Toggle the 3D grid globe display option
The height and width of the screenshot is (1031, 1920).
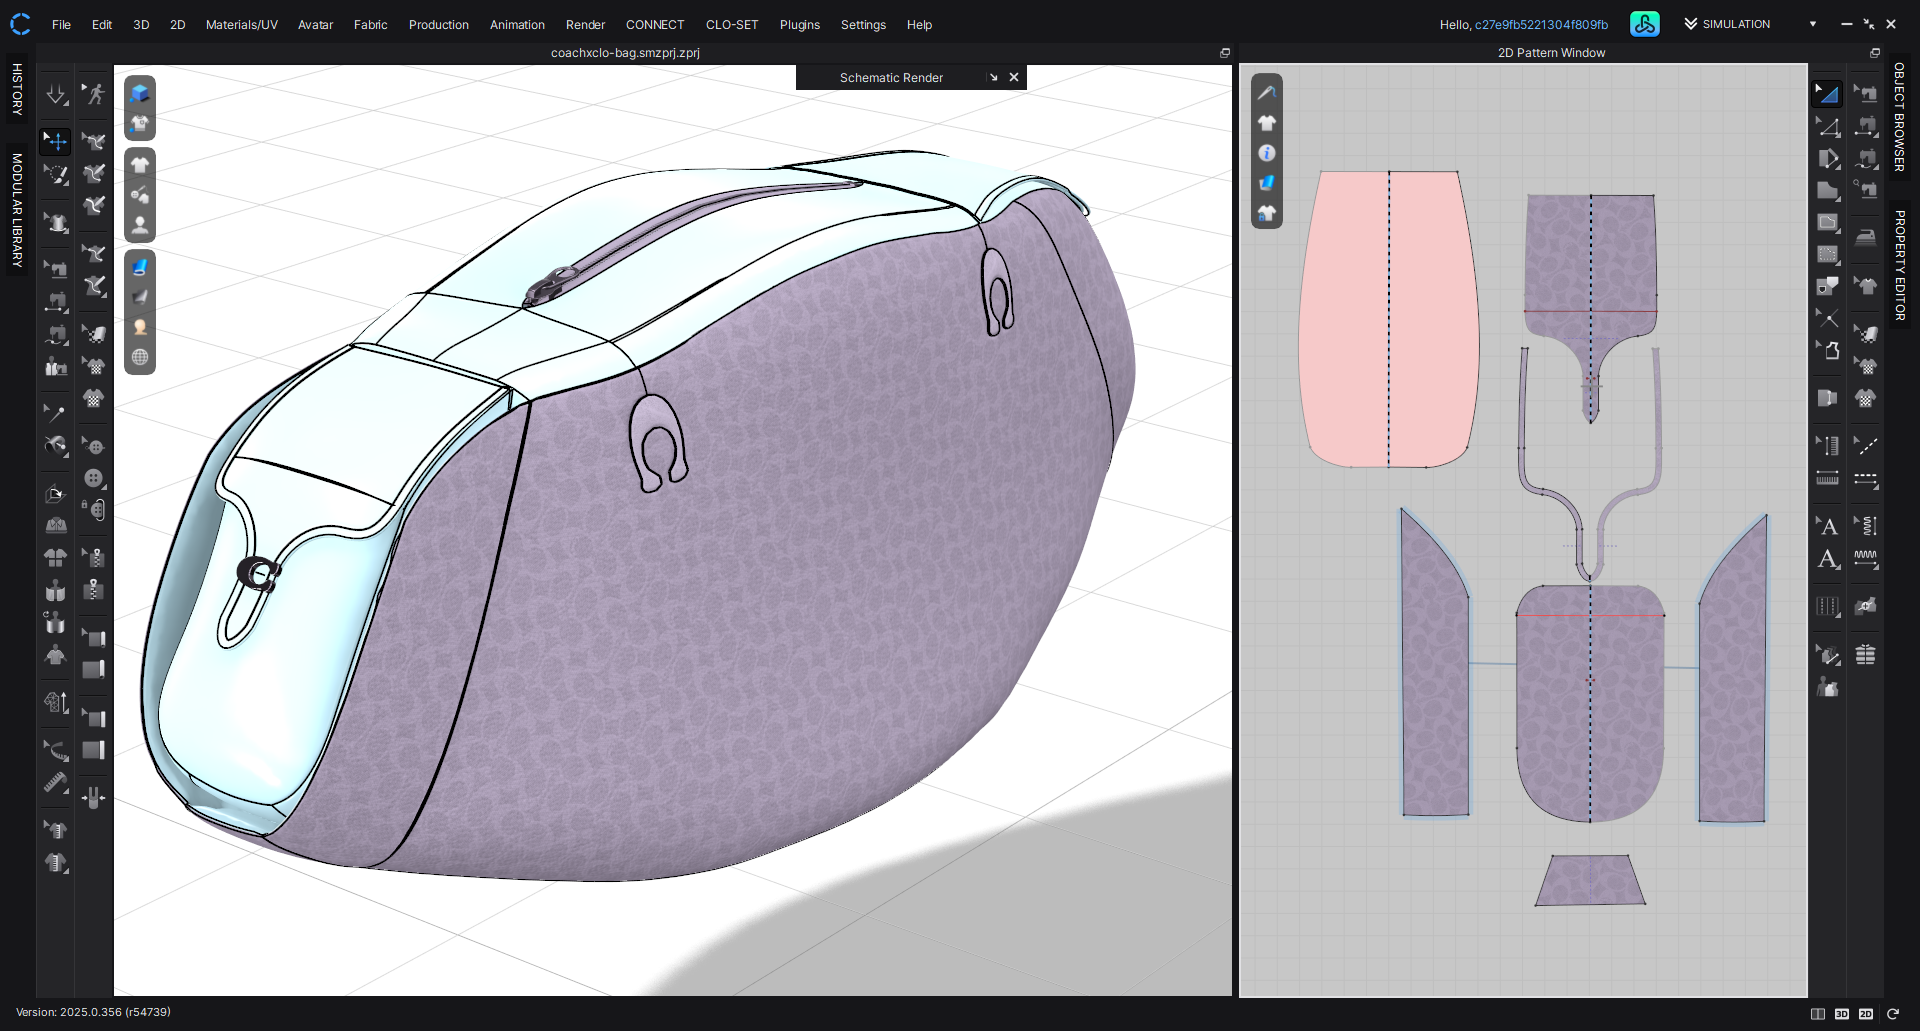(140, 357)
